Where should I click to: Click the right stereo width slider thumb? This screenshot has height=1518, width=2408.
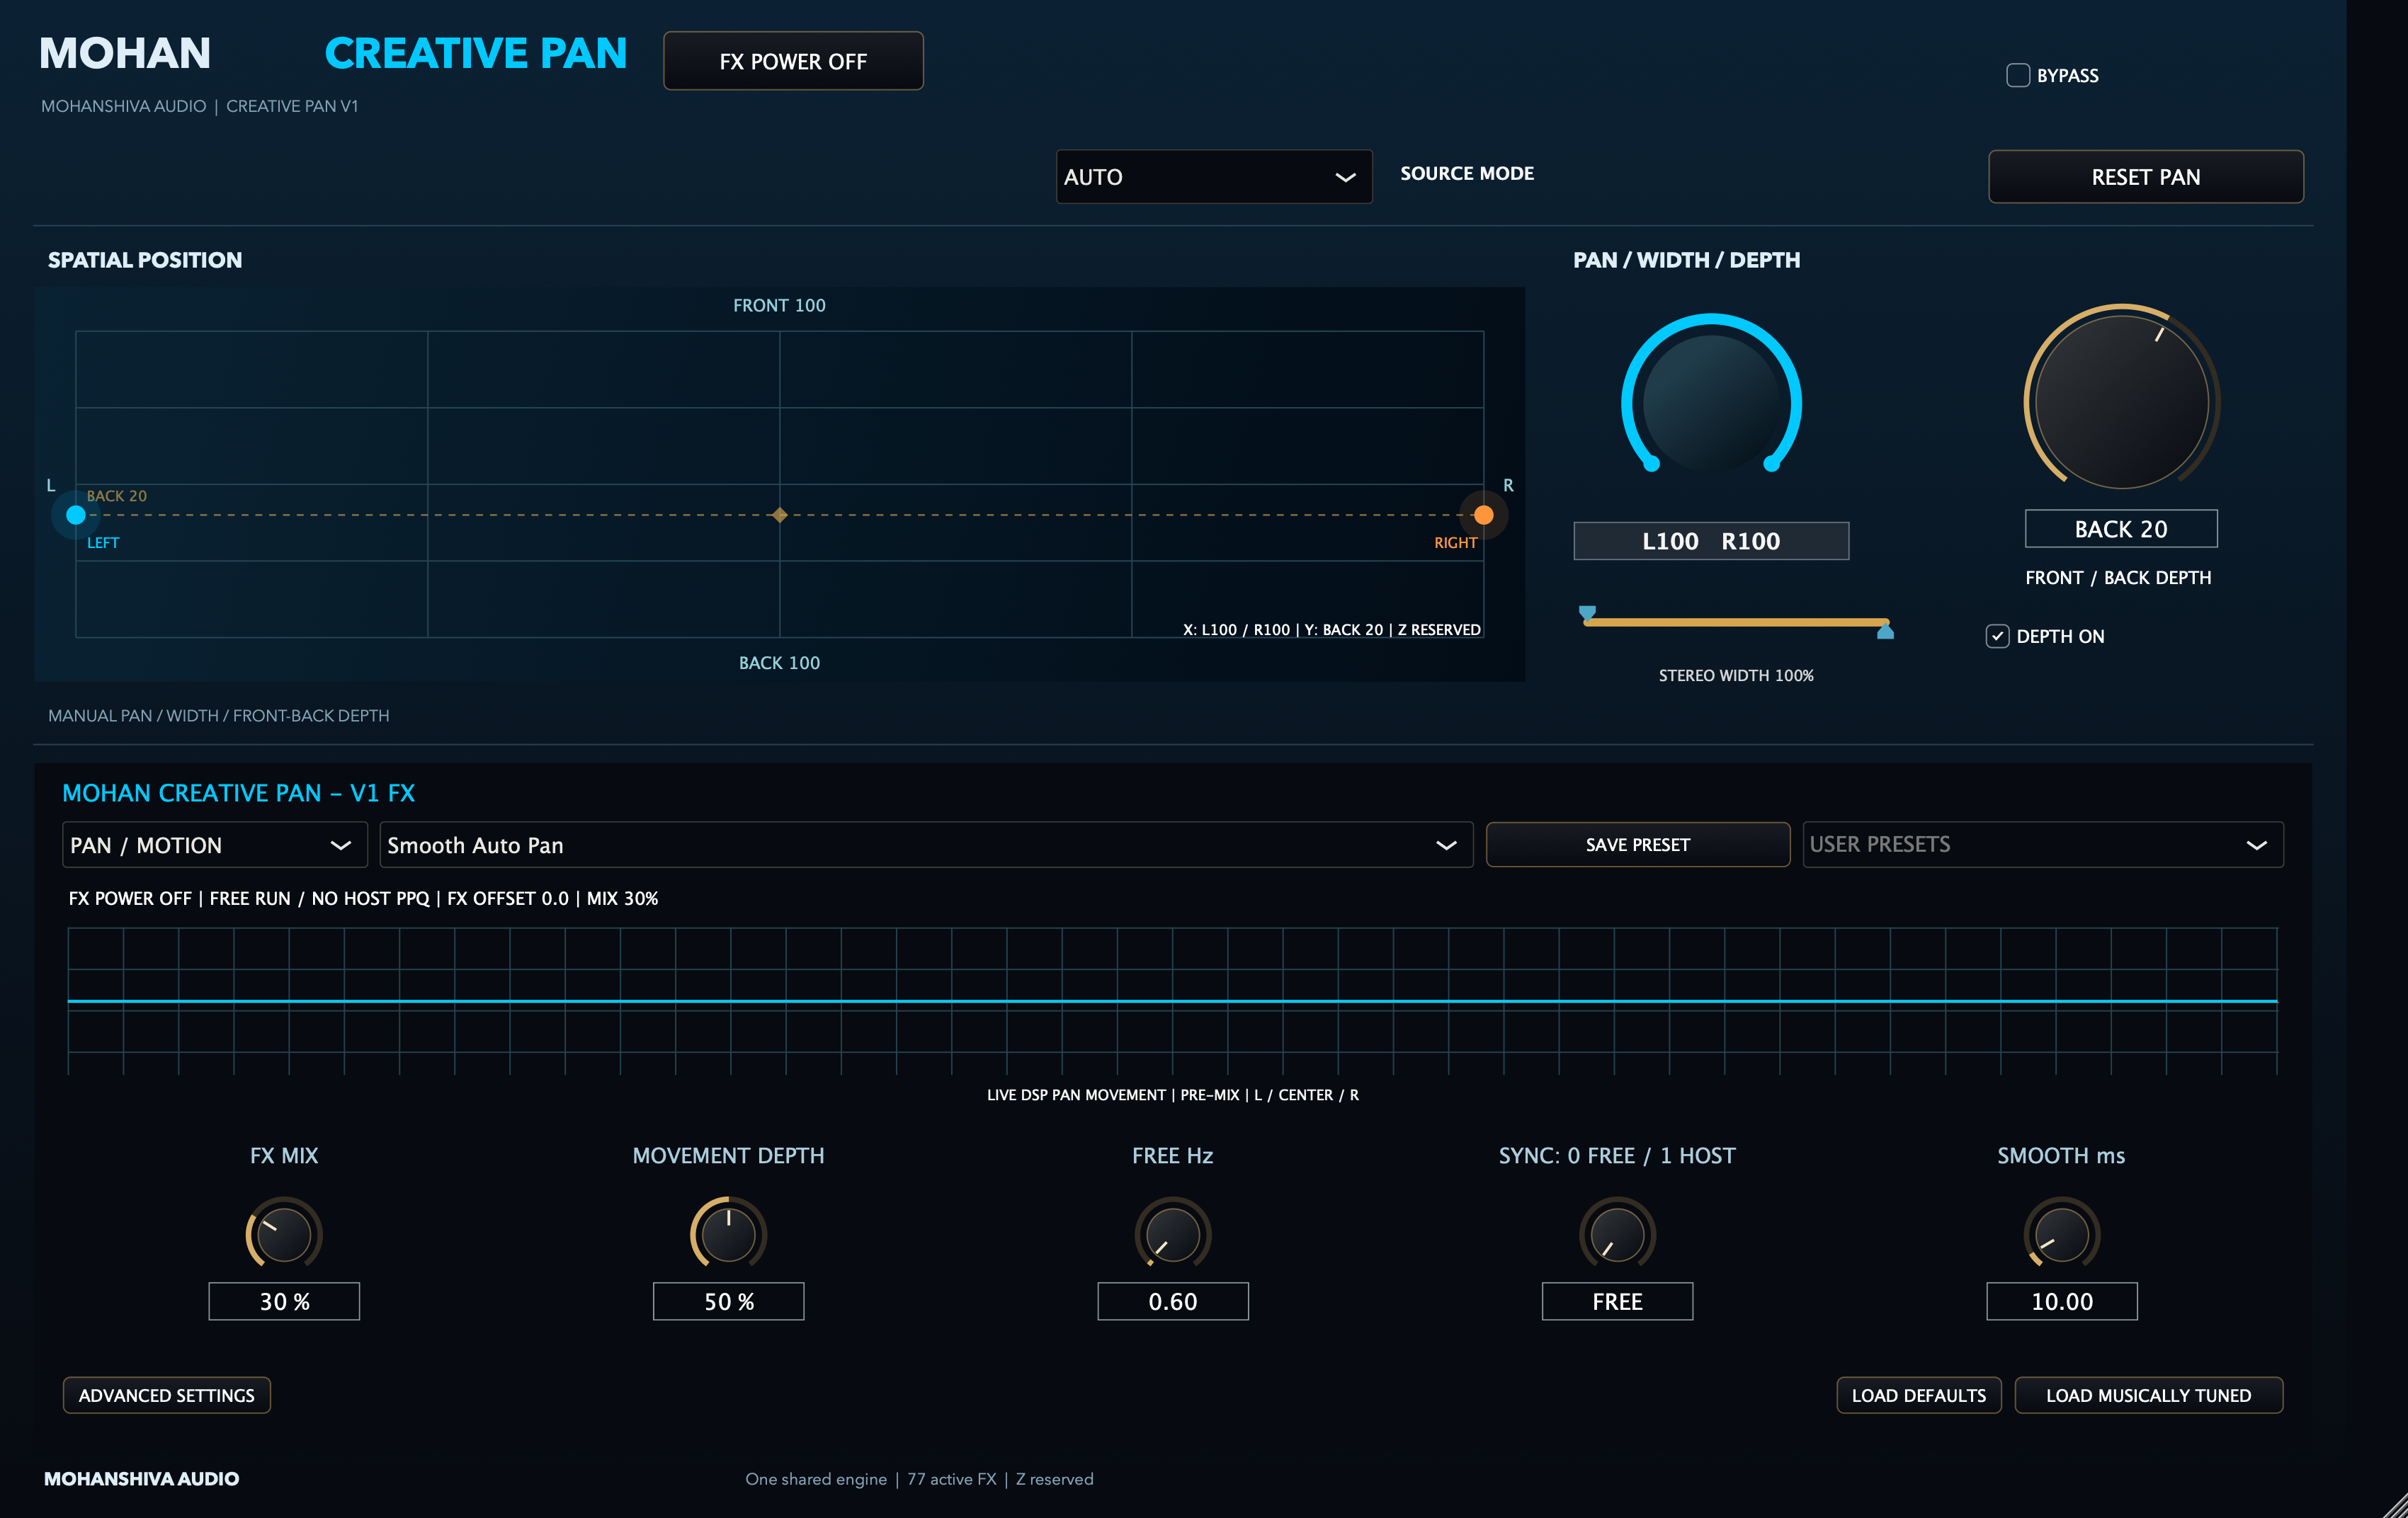(x=1885, y=631)
